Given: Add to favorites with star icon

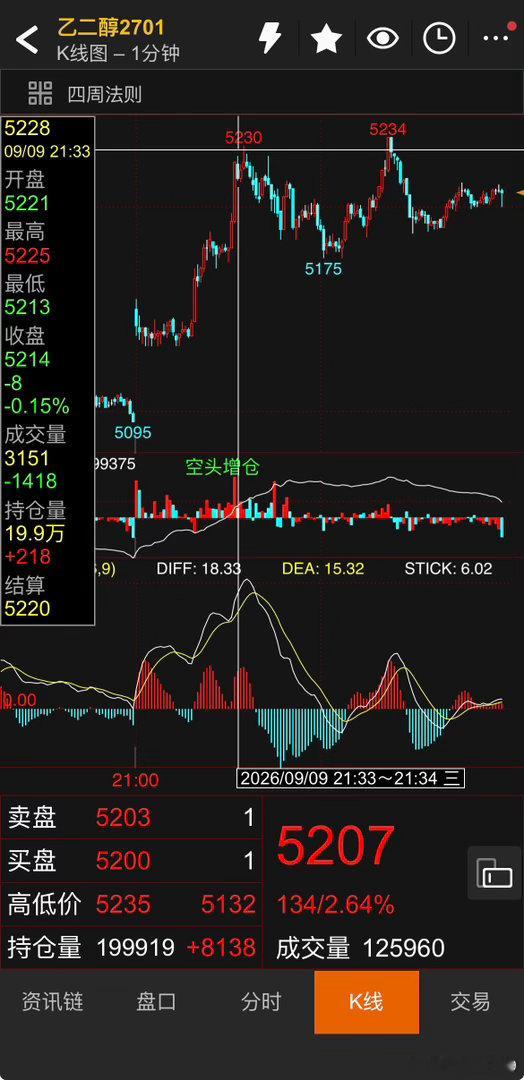Looking at the screenshot, I should [326, 38].
